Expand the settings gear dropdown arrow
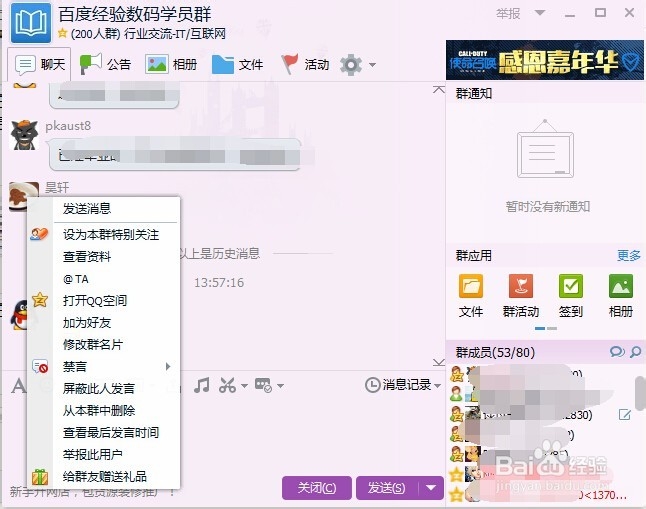Viewport: 646px width, 509px height. (x=372, y=65)
